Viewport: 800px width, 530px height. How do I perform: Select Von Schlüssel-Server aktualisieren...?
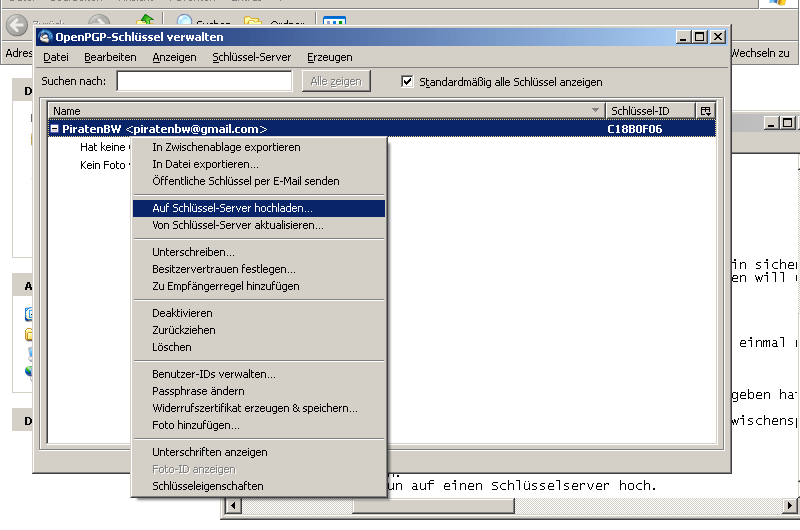pyautogui.click(x=259, y=225)
